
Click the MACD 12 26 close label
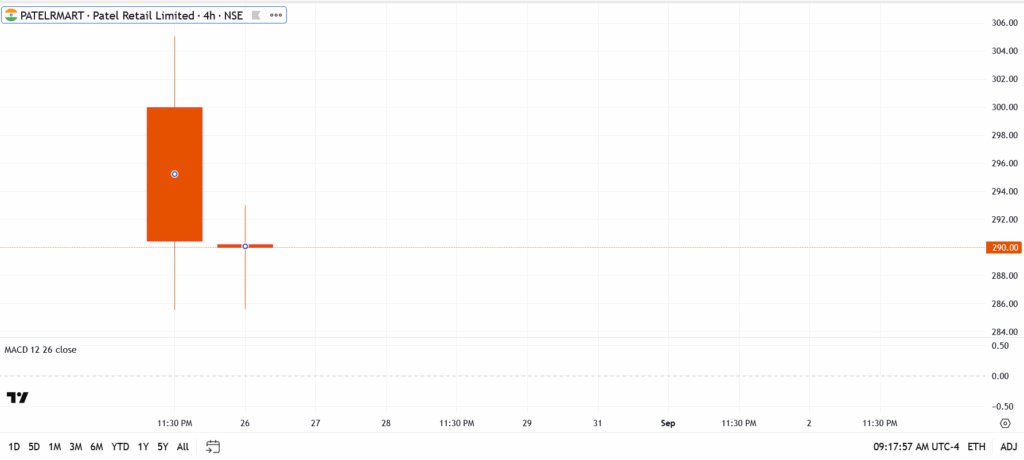(41, 350)
